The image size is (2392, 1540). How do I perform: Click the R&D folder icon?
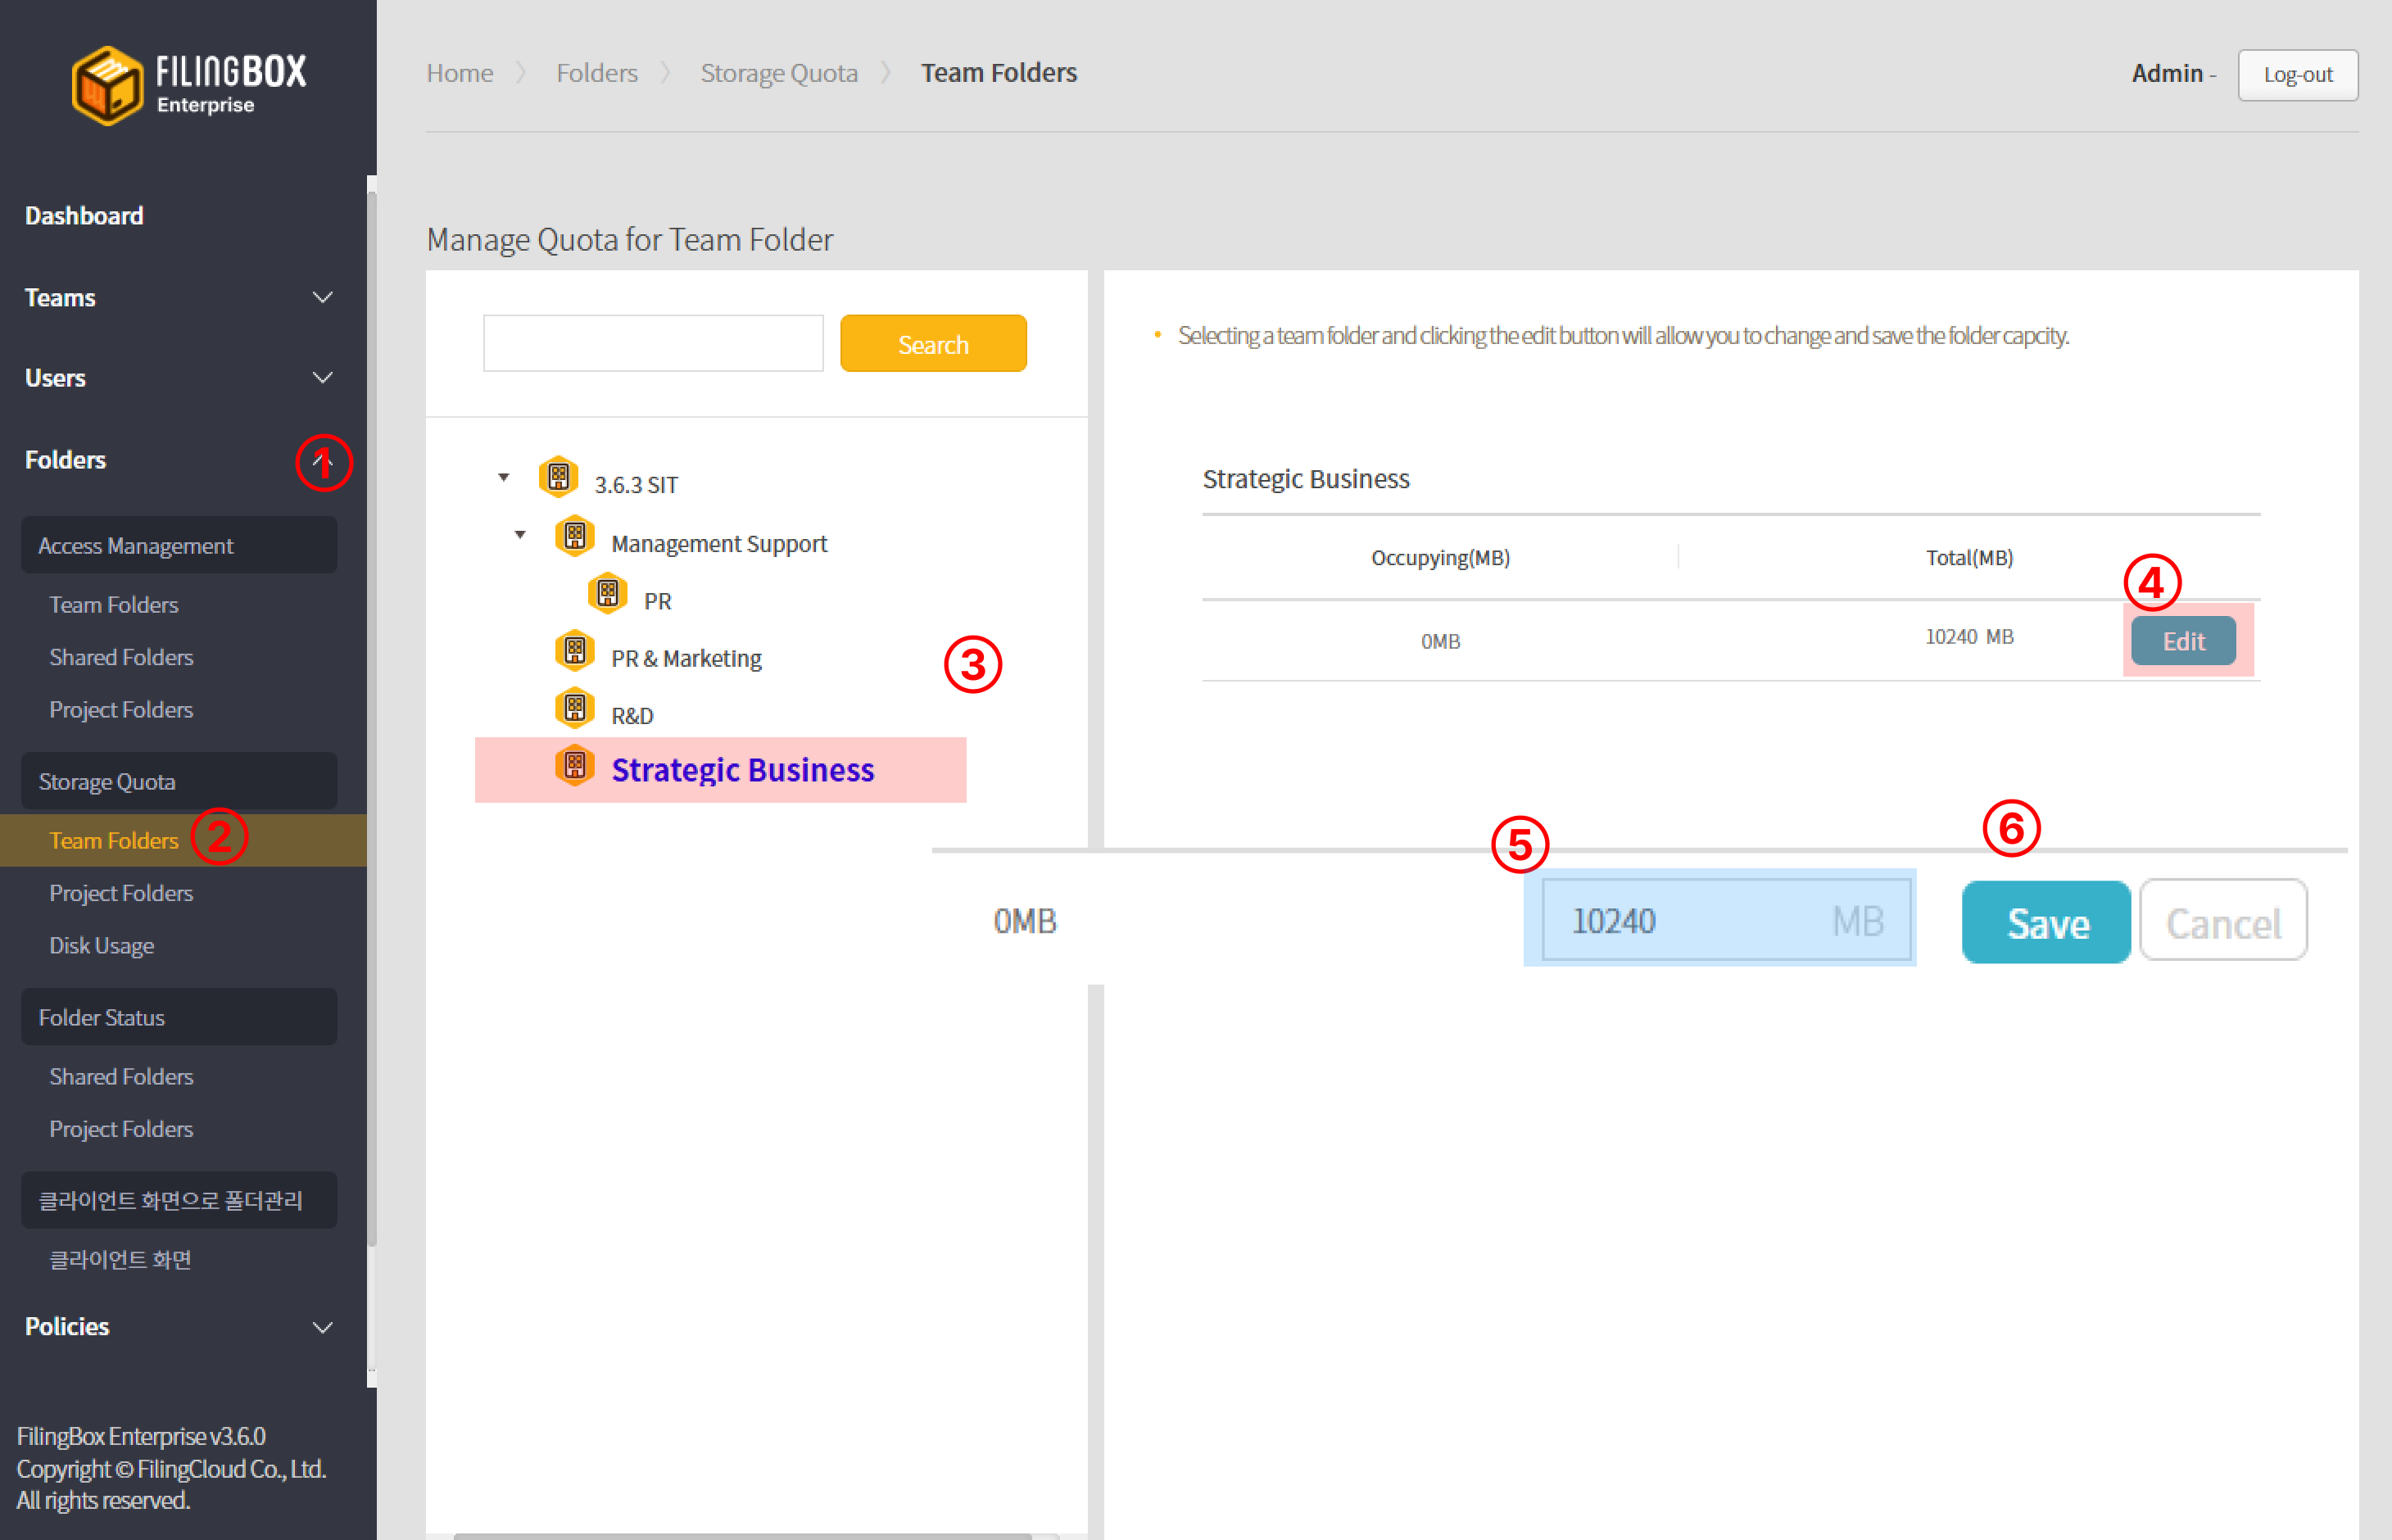pos(574,709)
